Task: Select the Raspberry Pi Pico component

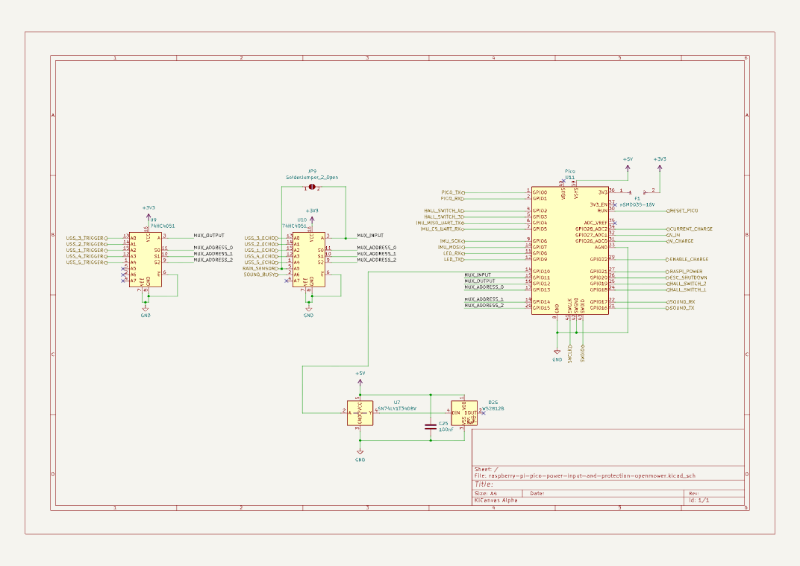Action: click(569, 250)
